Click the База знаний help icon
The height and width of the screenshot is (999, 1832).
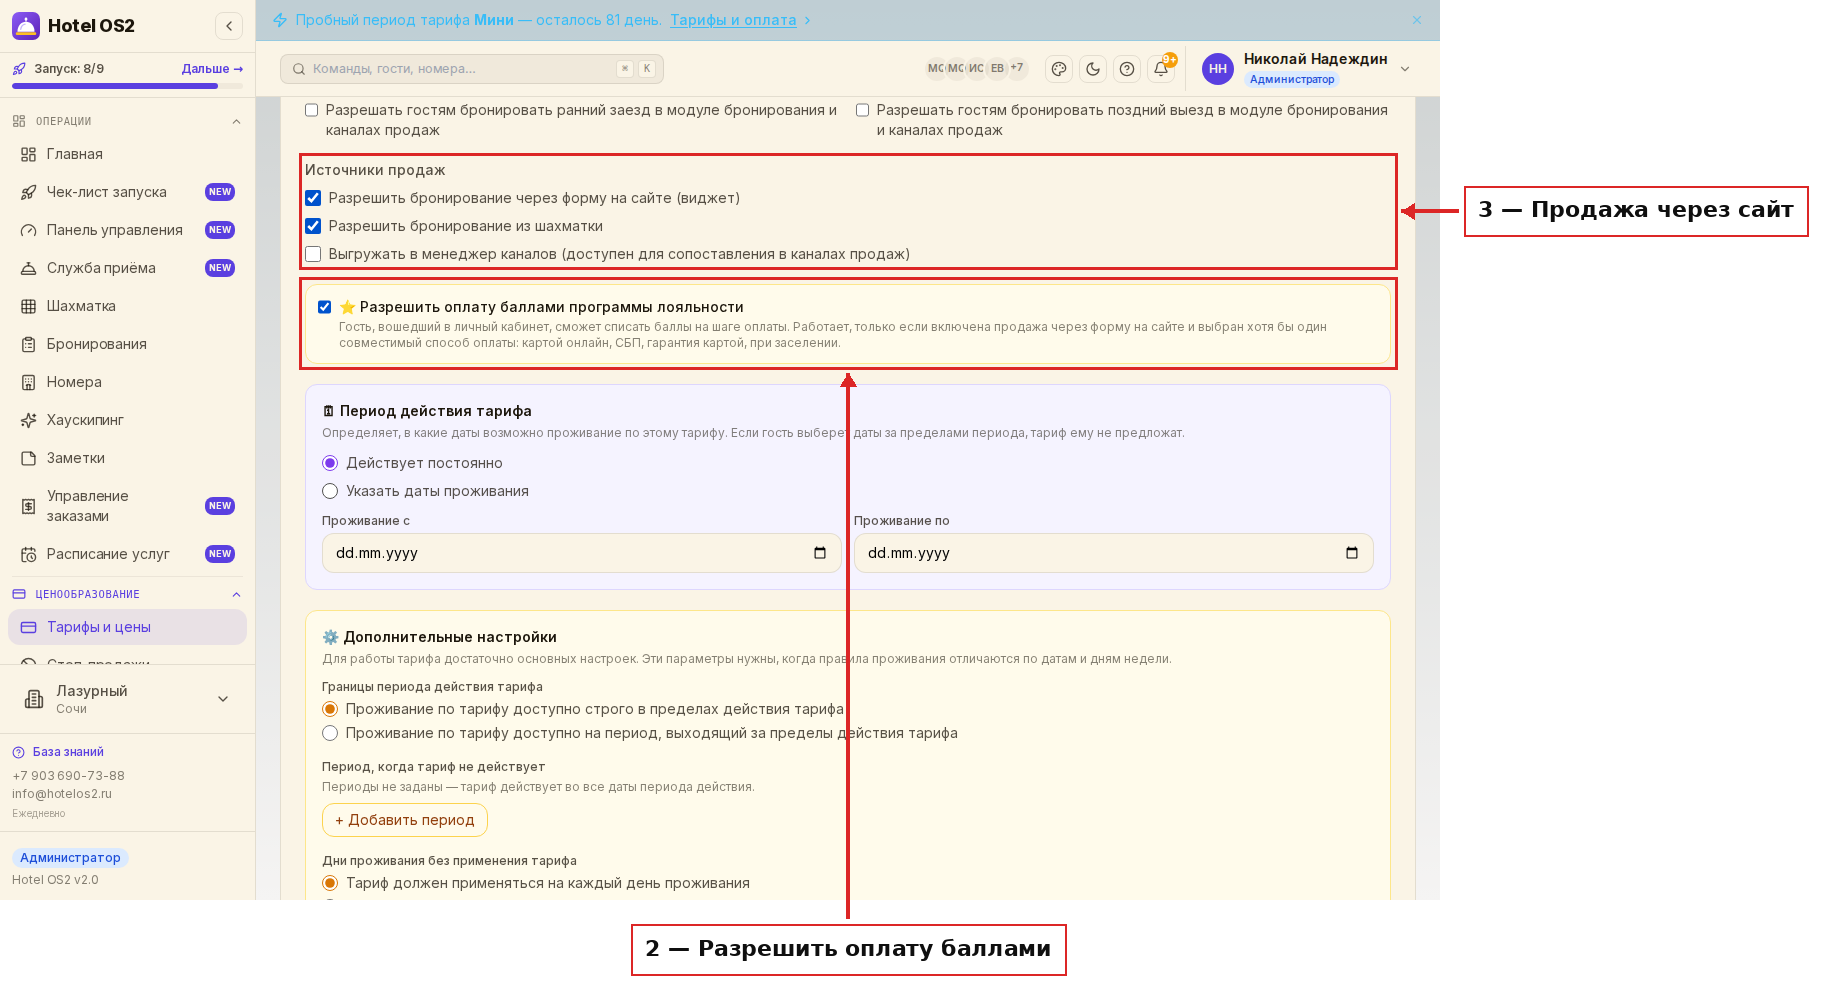coord(18,752)
